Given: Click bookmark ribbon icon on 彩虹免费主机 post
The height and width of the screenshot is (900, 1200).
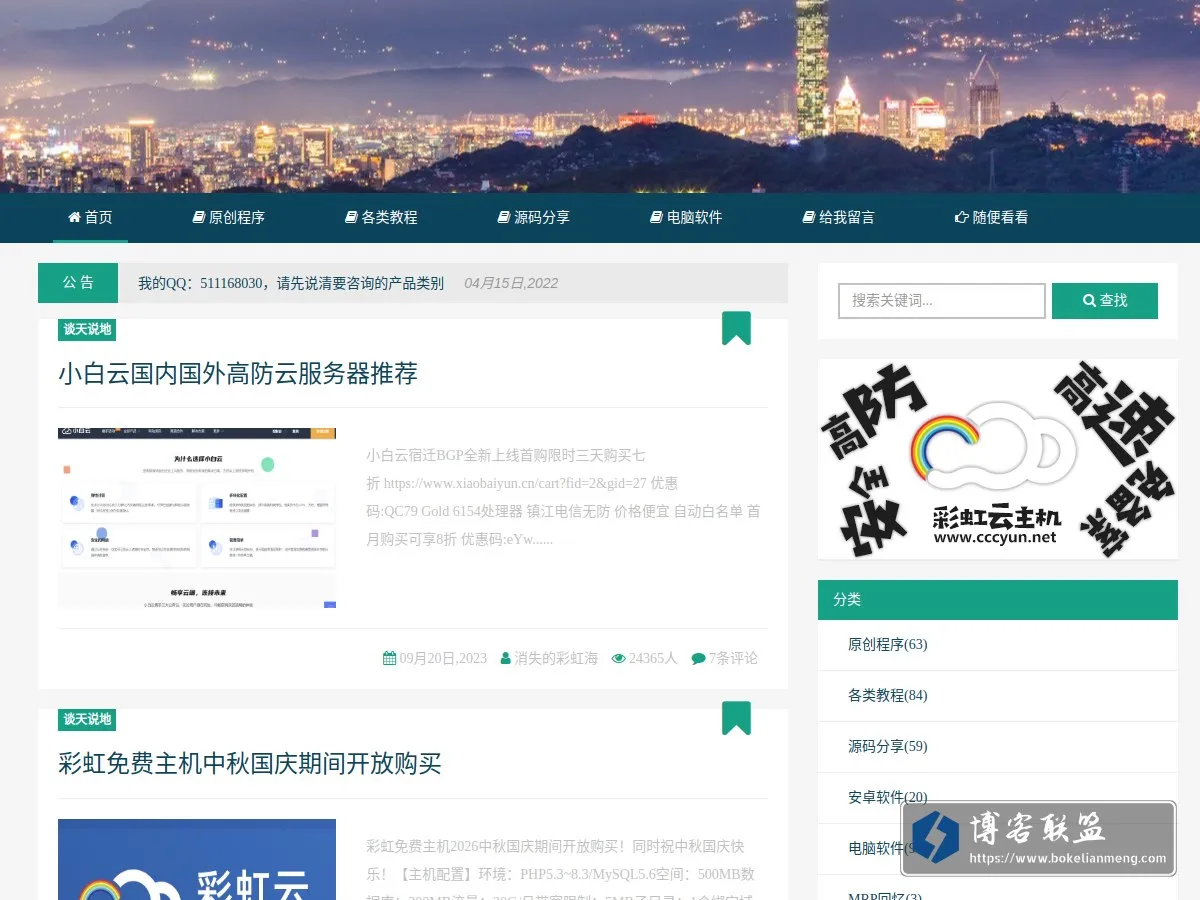Looking at the screenshot, I should (x=736, y=718).
